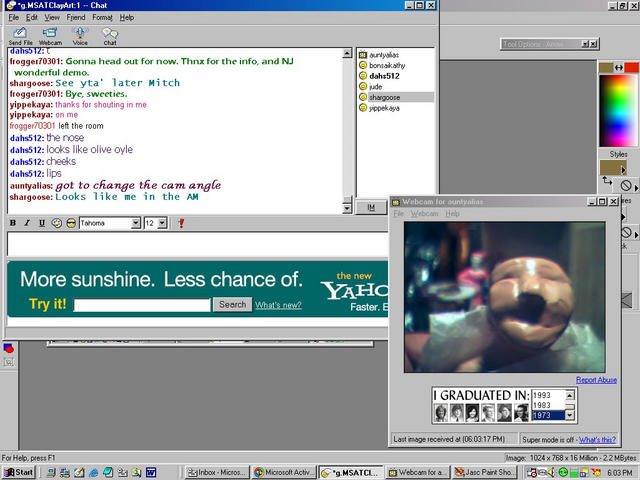Viewport: 640px width, 480px height.
Task: Open the File menu in chat window
Action: (x=14, y=18)
